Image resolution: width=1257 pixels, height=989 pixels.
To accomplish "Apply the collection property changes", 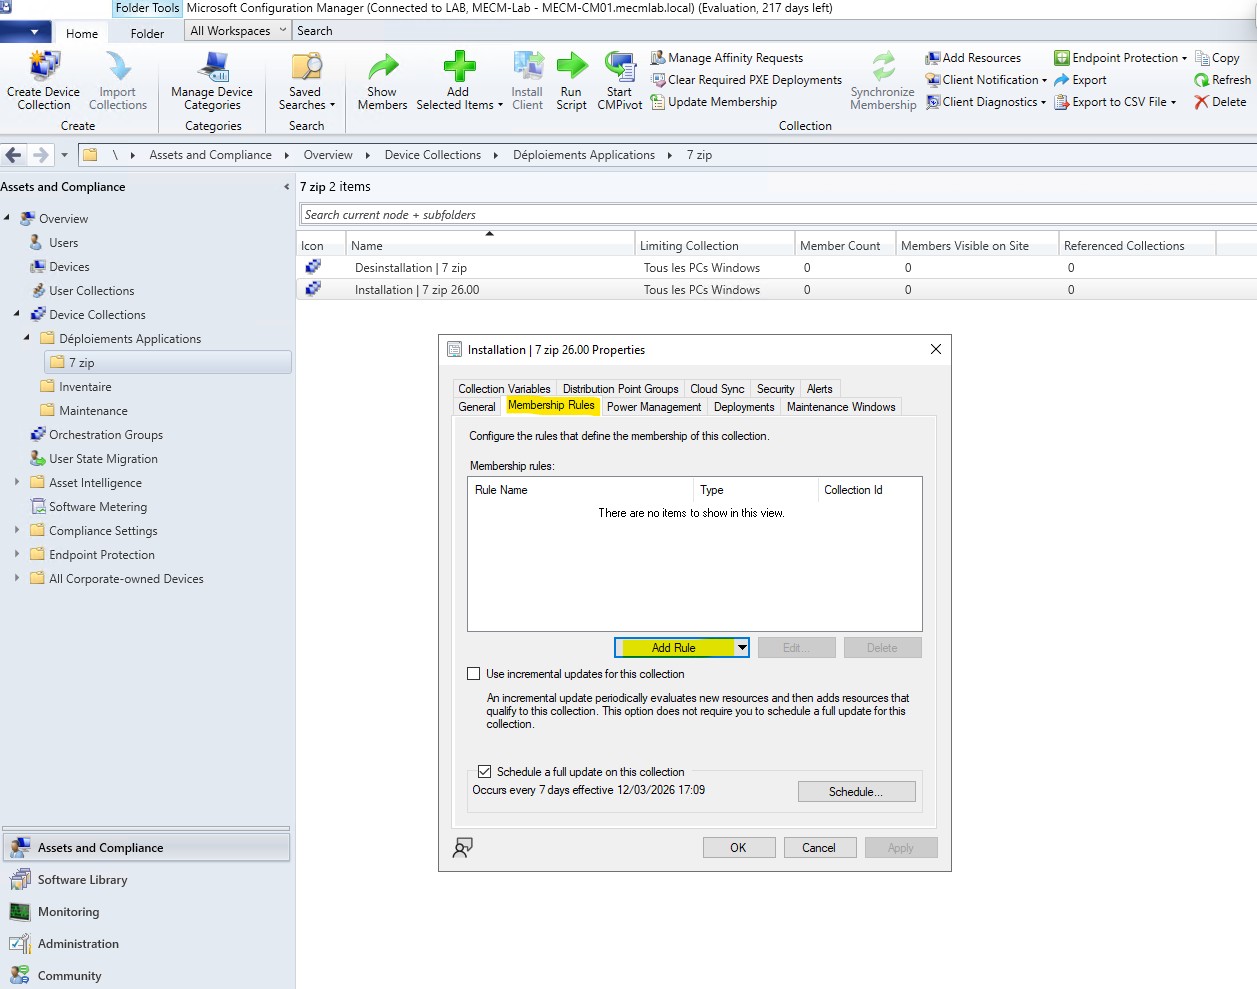I will click(900, 847).
